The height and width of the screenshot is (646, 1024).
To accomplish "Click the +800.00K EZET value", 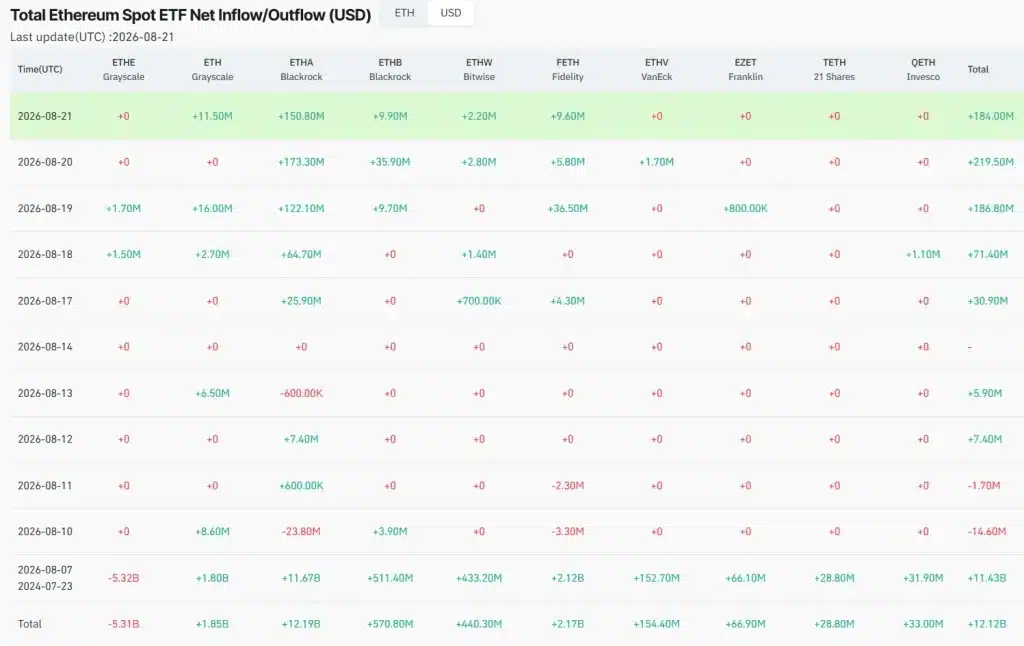I will (745, 208).
